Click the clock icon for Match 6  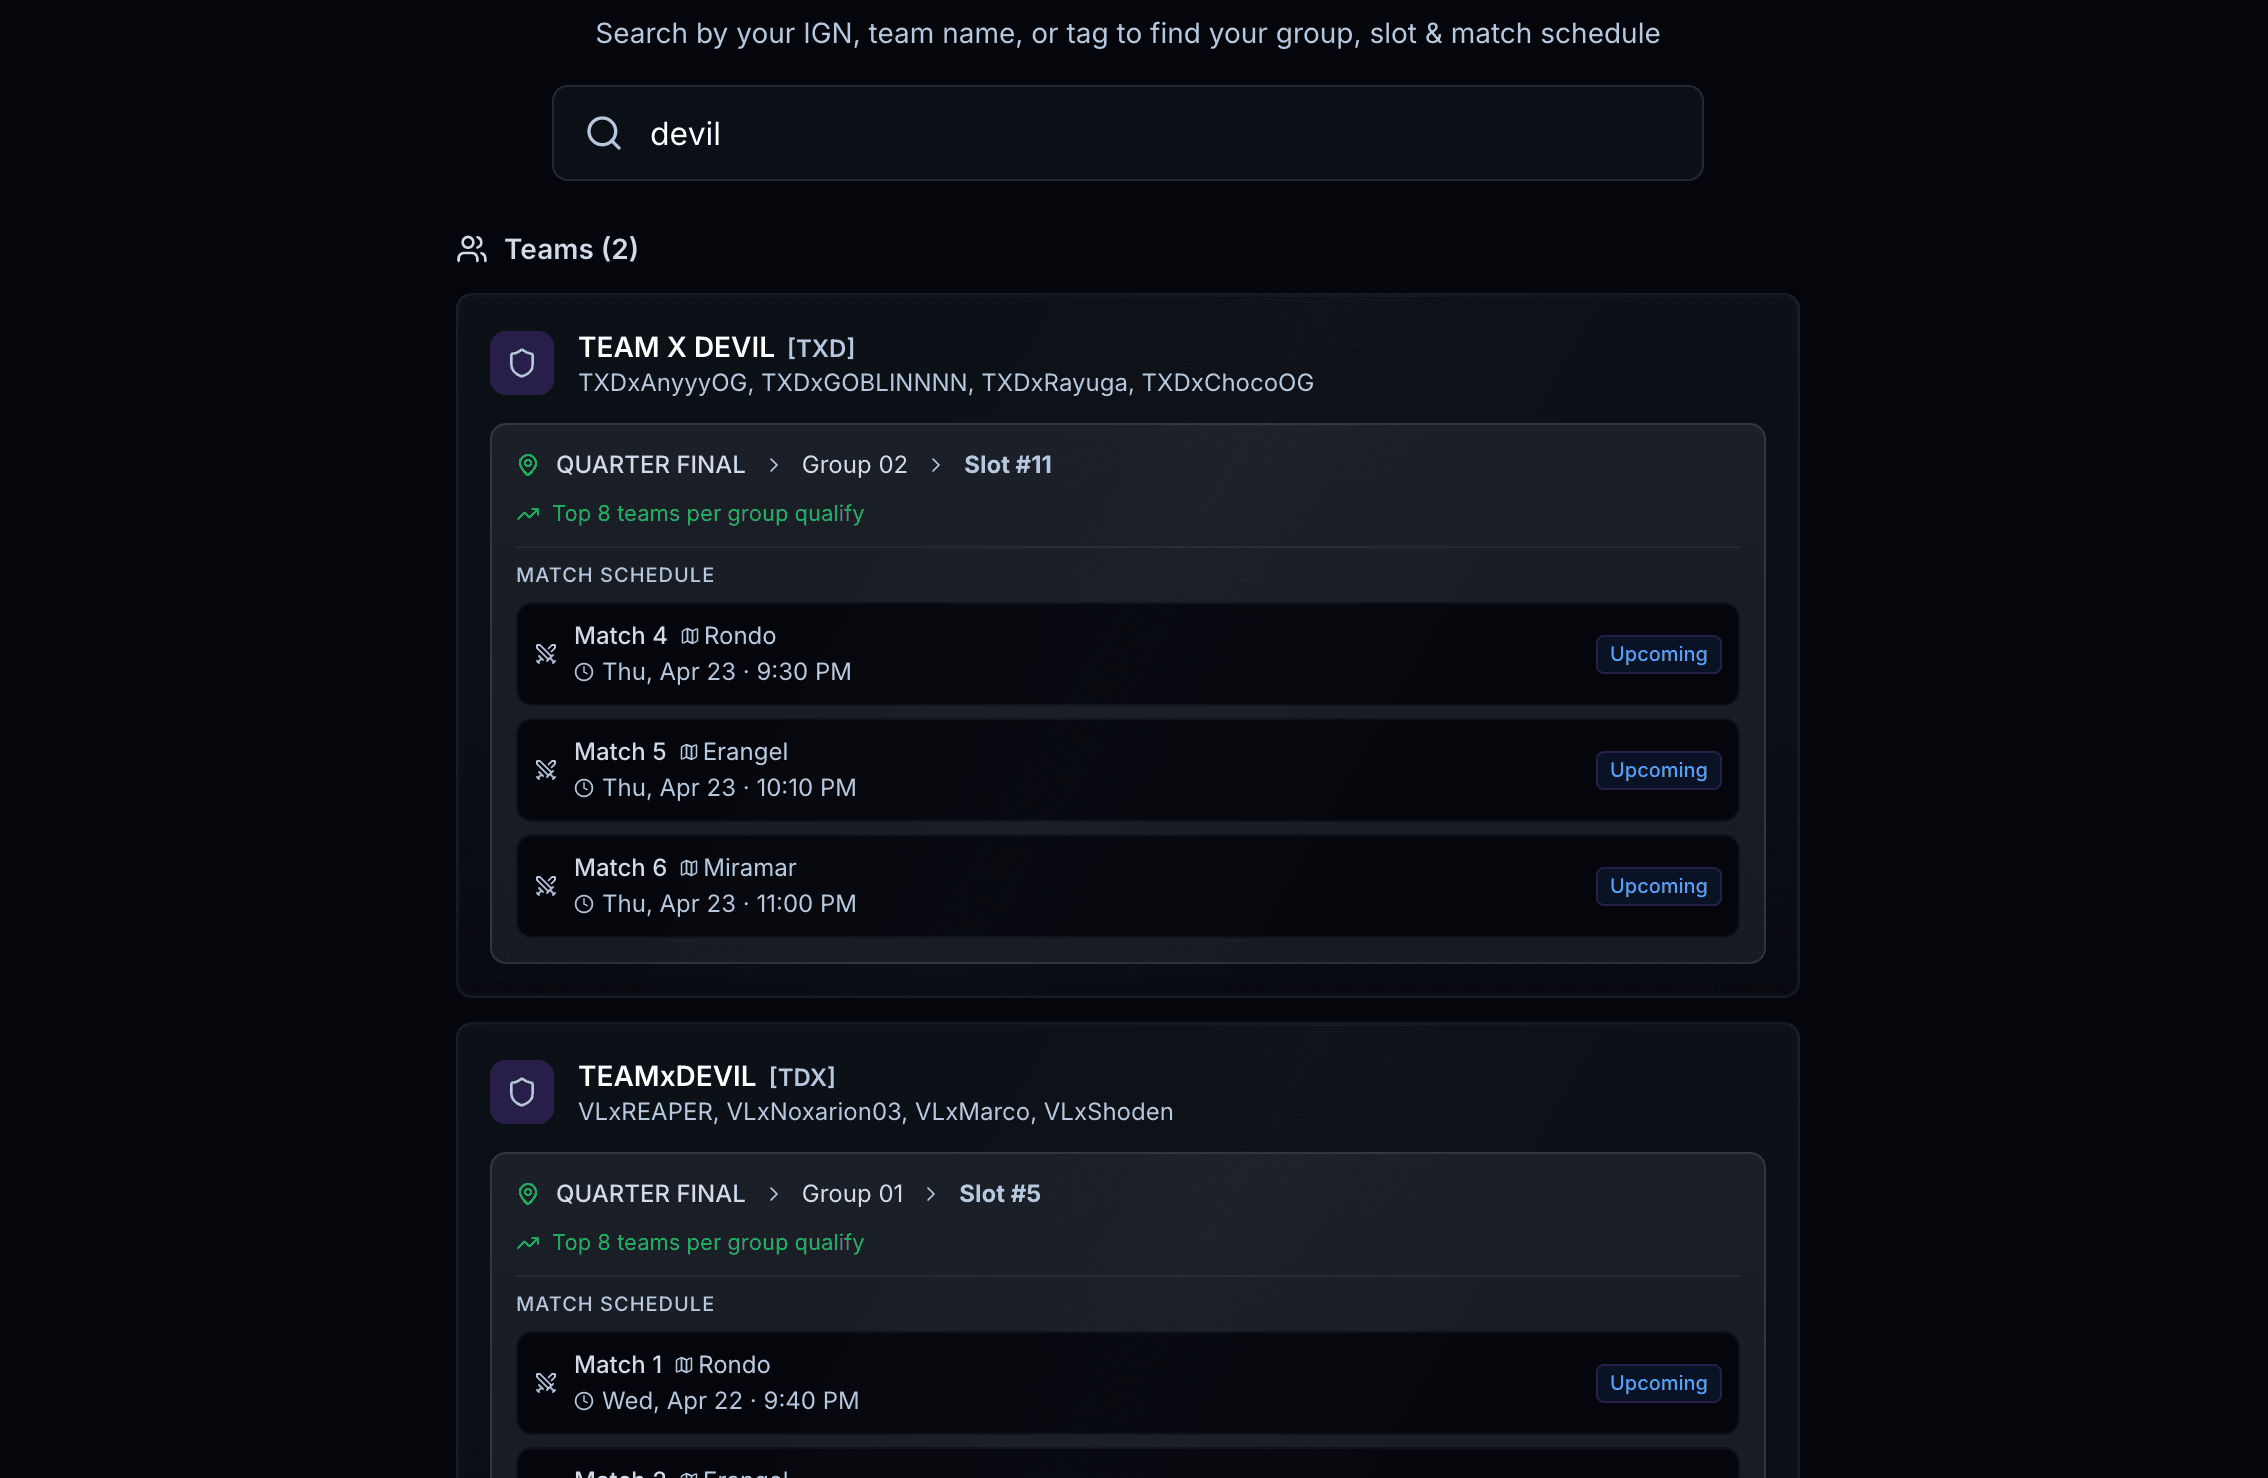pos(584,903)
